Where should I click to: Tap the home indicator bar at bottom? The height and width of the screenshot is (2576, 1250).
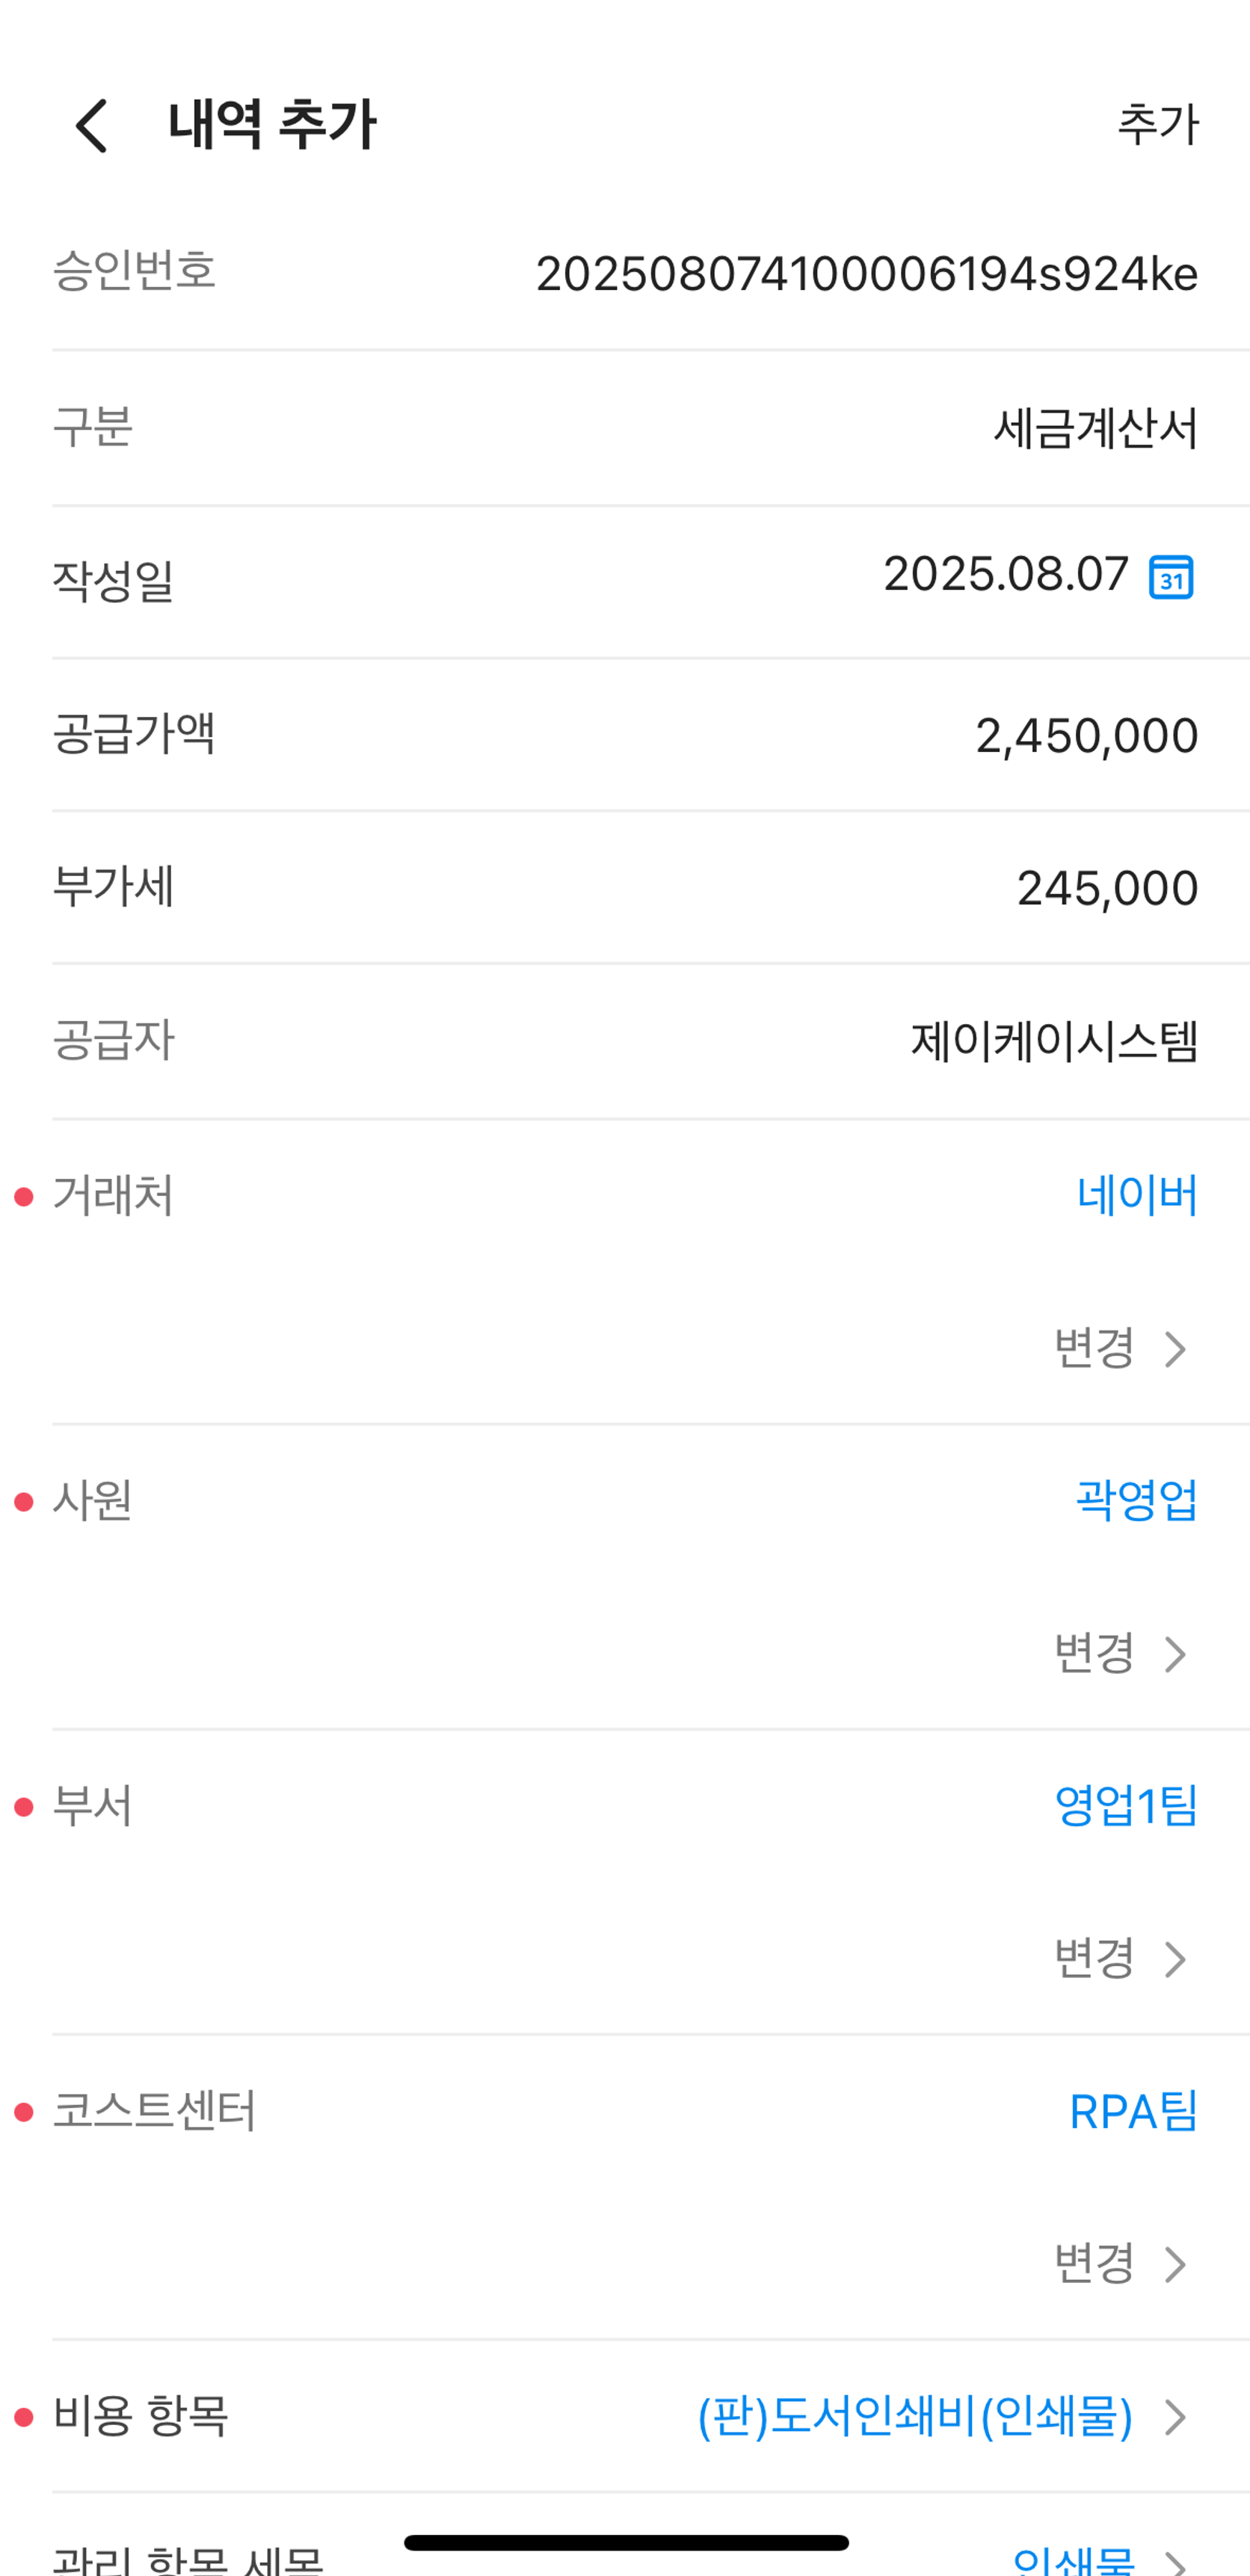[626, 2542]
